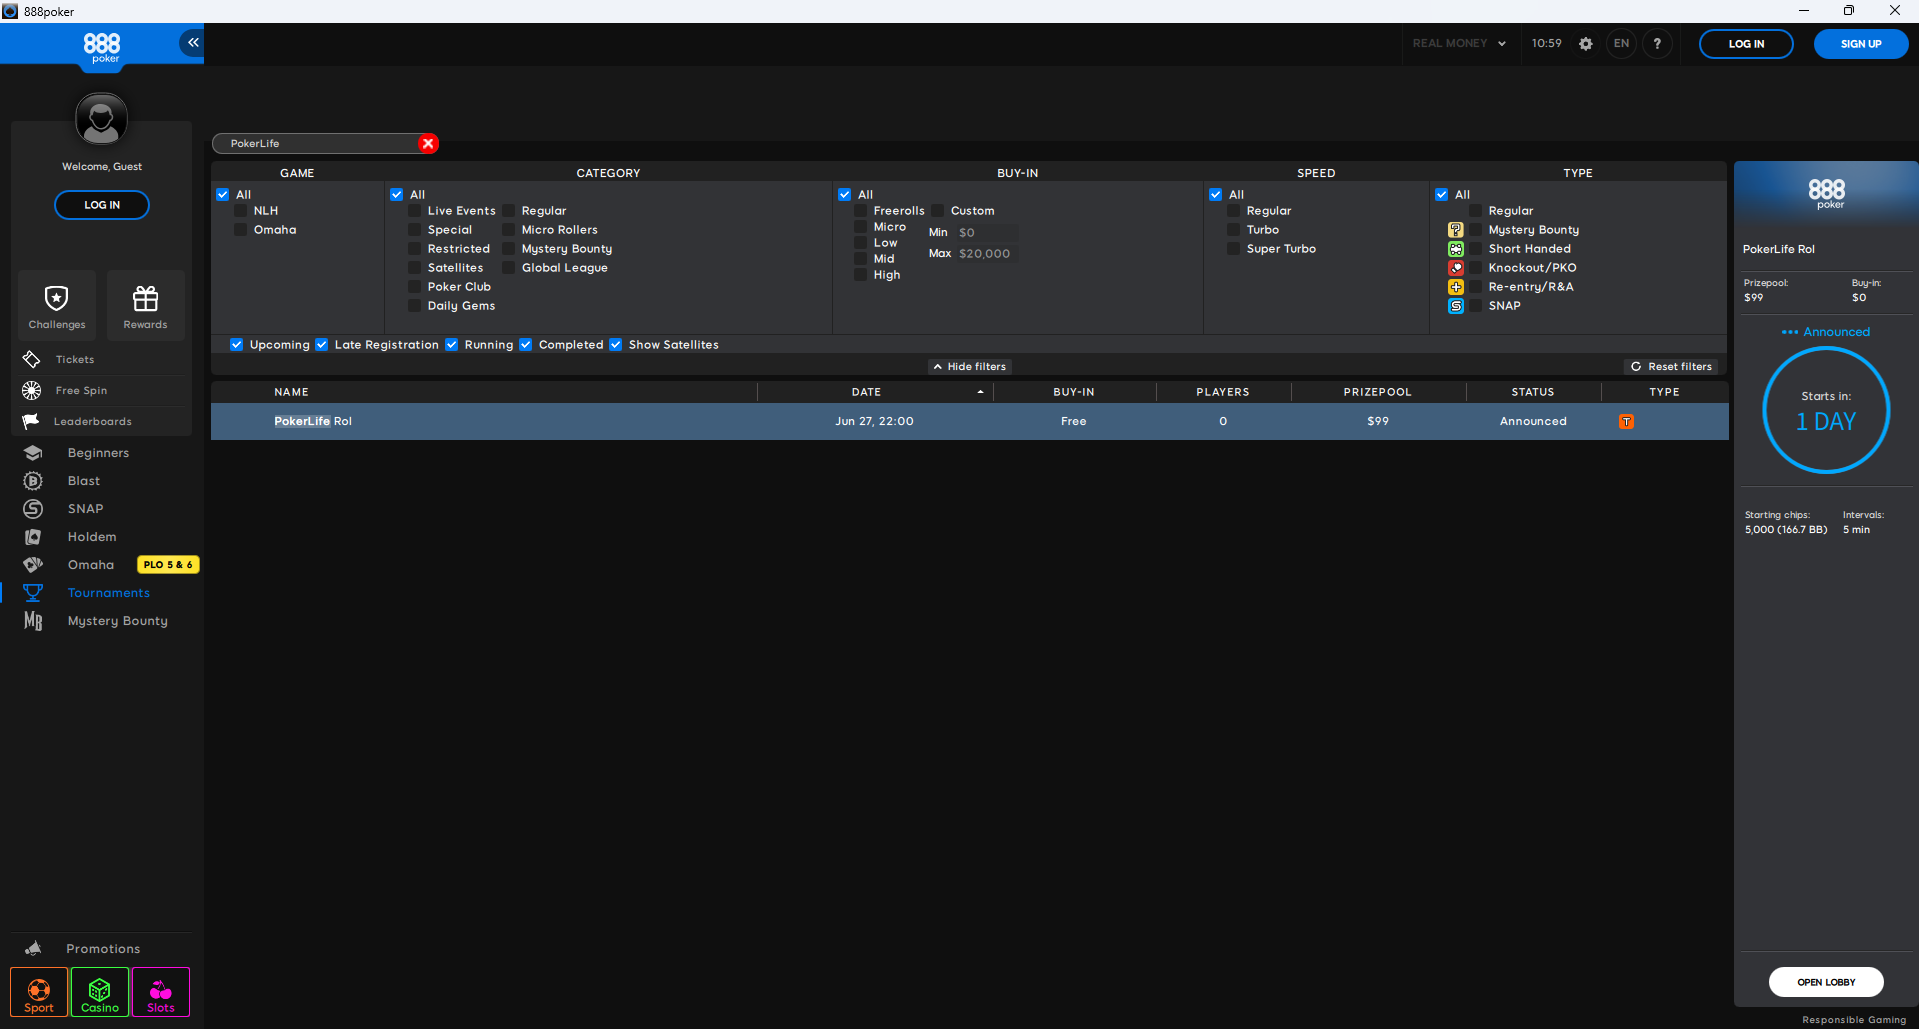Open help question mark icon
Viewport: 1919px width, 1029px height.
pos(1657,44)
